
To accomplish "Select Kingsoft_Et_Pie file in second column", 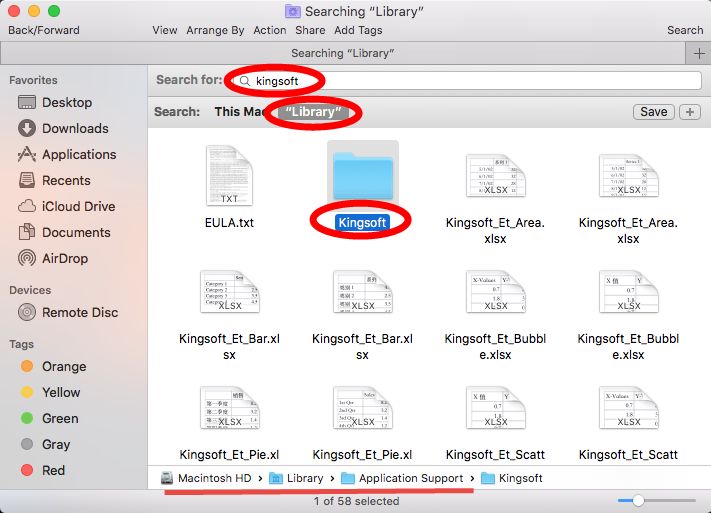I will [x=363, y=408].
